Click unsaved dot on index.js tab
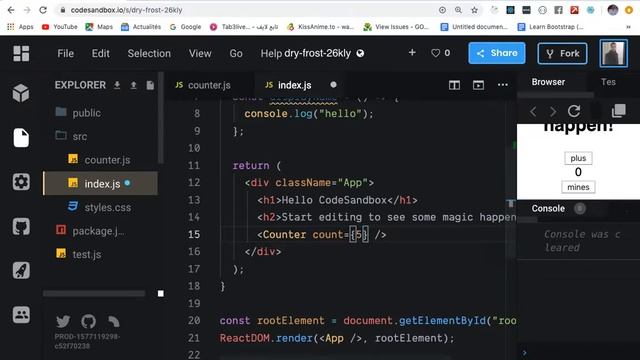This screenshot has width=640, height=360. (333, 84)
